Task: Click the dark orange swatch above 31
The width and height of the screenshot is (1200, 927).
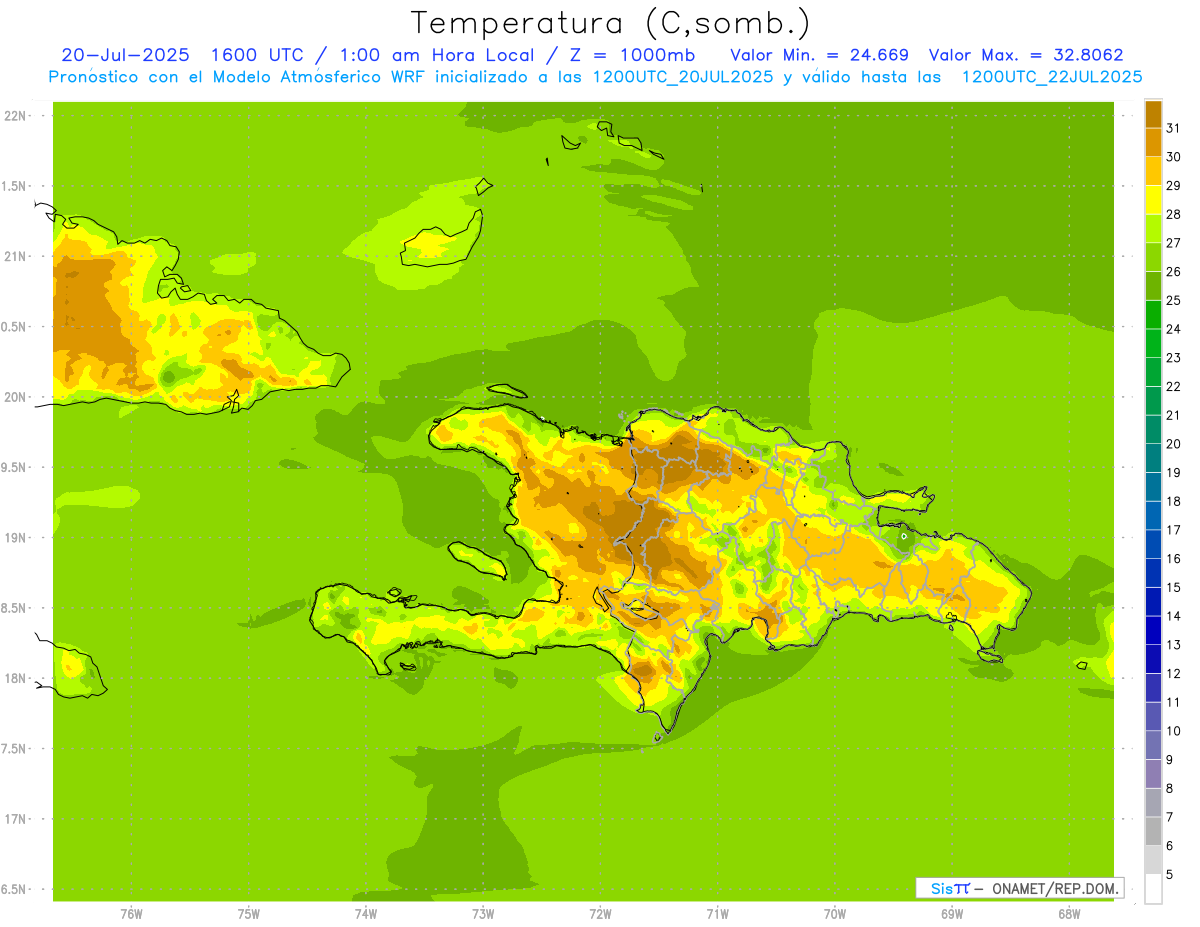Action: coord(1153,114)
